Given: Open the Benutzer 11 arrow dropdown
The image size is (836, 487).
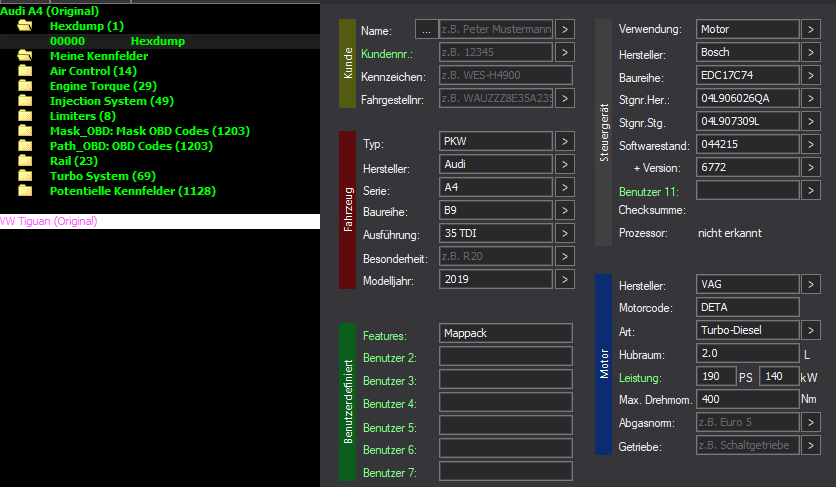Looking at the screenshot, I should click(x=810, y=190).
